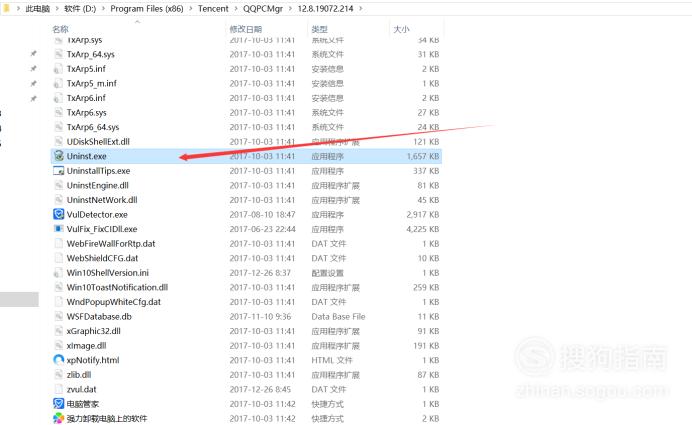This screenshot has height=425, width=692.
Task: Click date 2017-12-26 8:37
Action: pos(260,273)
